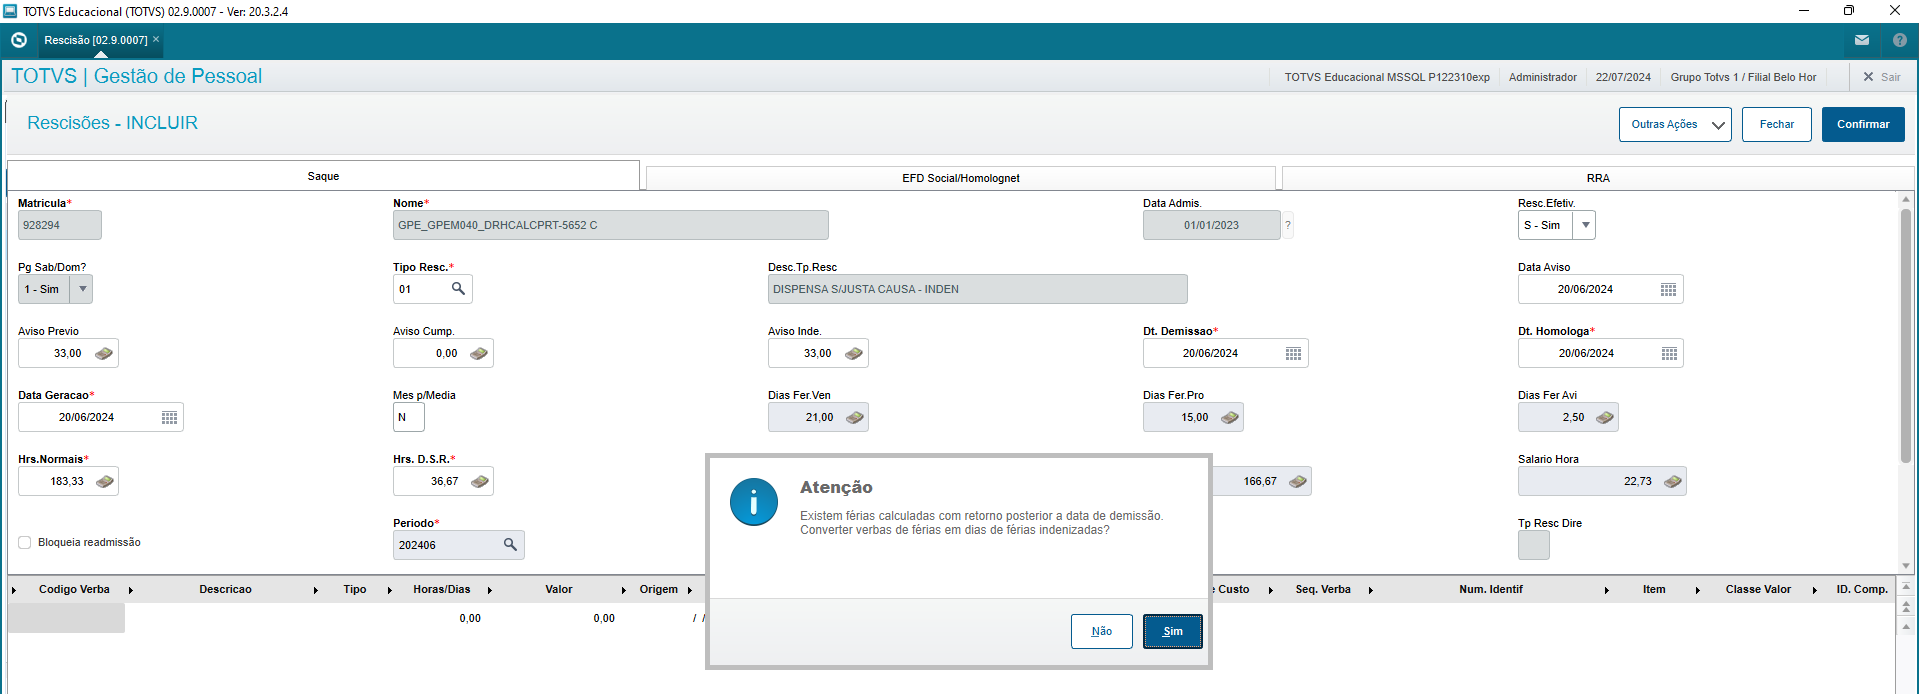The width and height of the screenshot is (1919, 694).
Task: Open the mail messages icon
Action: coord(1862,40)
